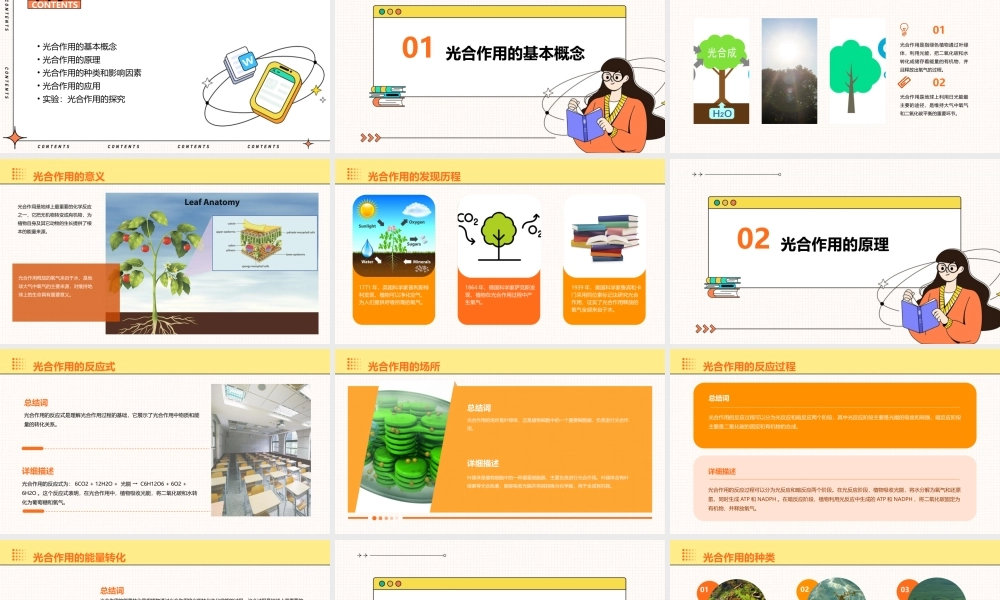Click the 1864年 description text block
The width and height of the screenshot is (1000, 600).
(499, 295)
